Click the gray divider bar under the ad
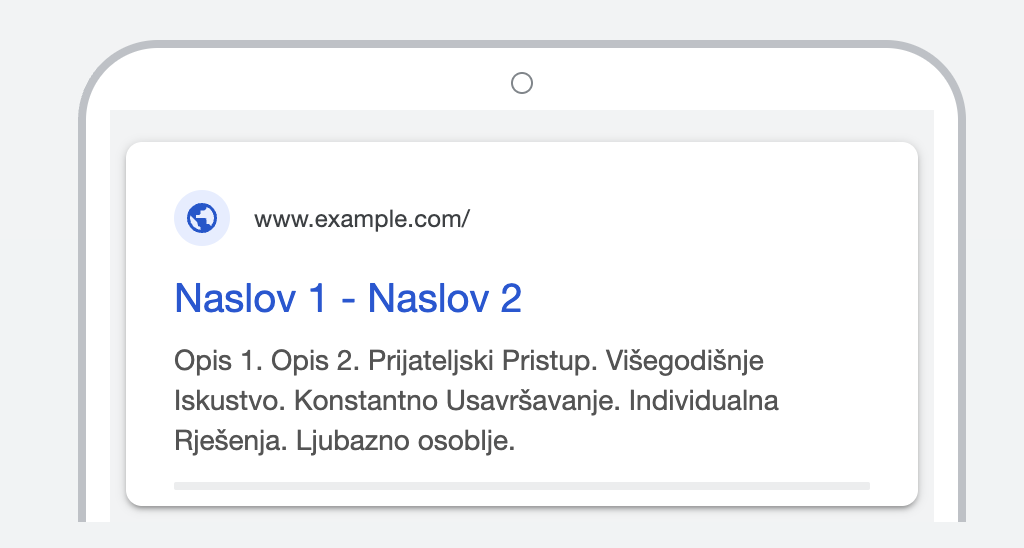 point(521,486)
